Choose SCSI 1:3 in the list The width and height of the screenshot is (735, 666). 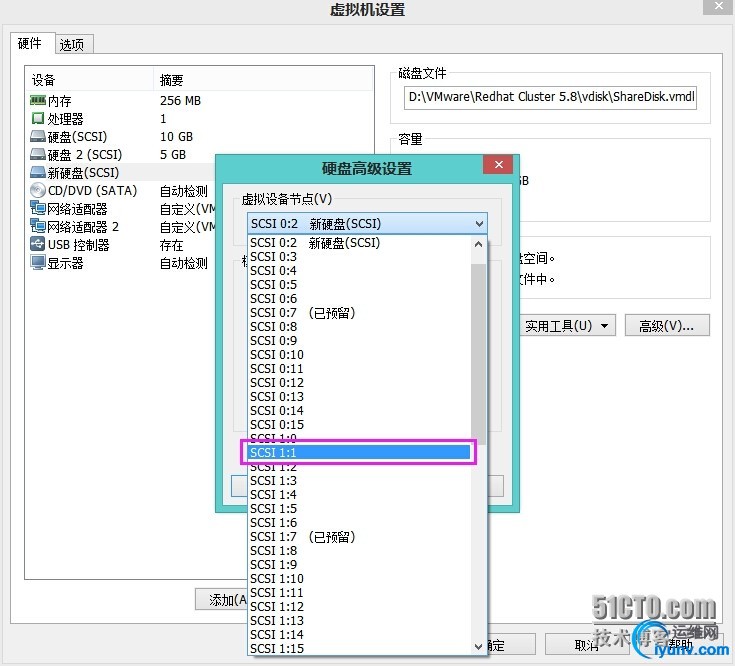(x=359, y=481)
